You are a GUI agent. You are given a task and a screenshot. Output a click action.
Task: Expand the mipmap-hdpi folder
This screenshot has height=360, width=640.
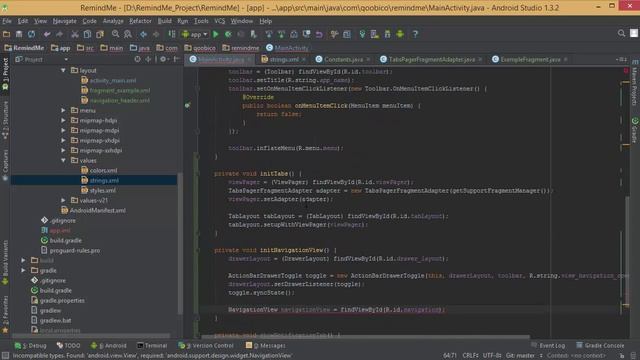[x=63, y=120]
